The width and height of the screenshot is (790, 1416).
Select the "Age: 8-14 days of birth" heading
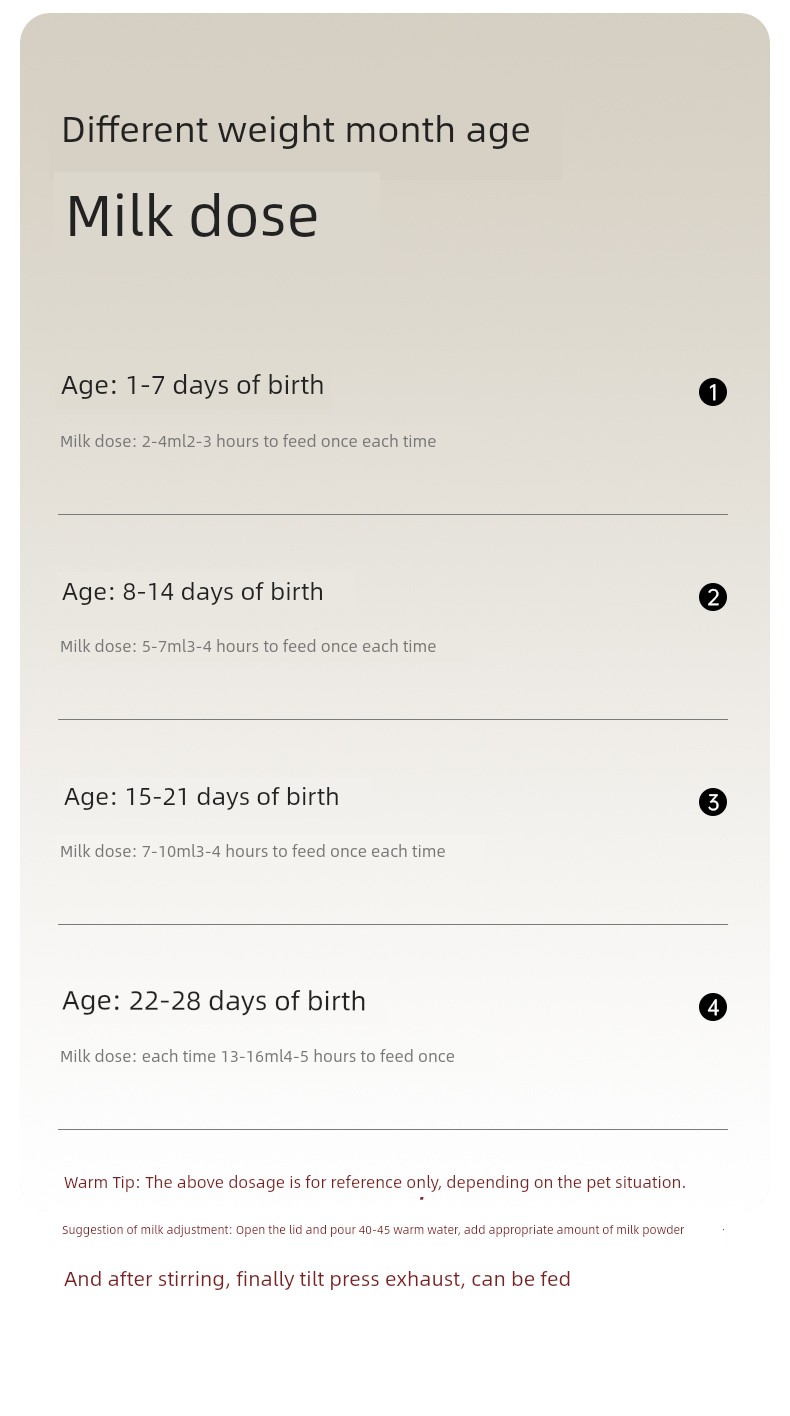[193, 591]
